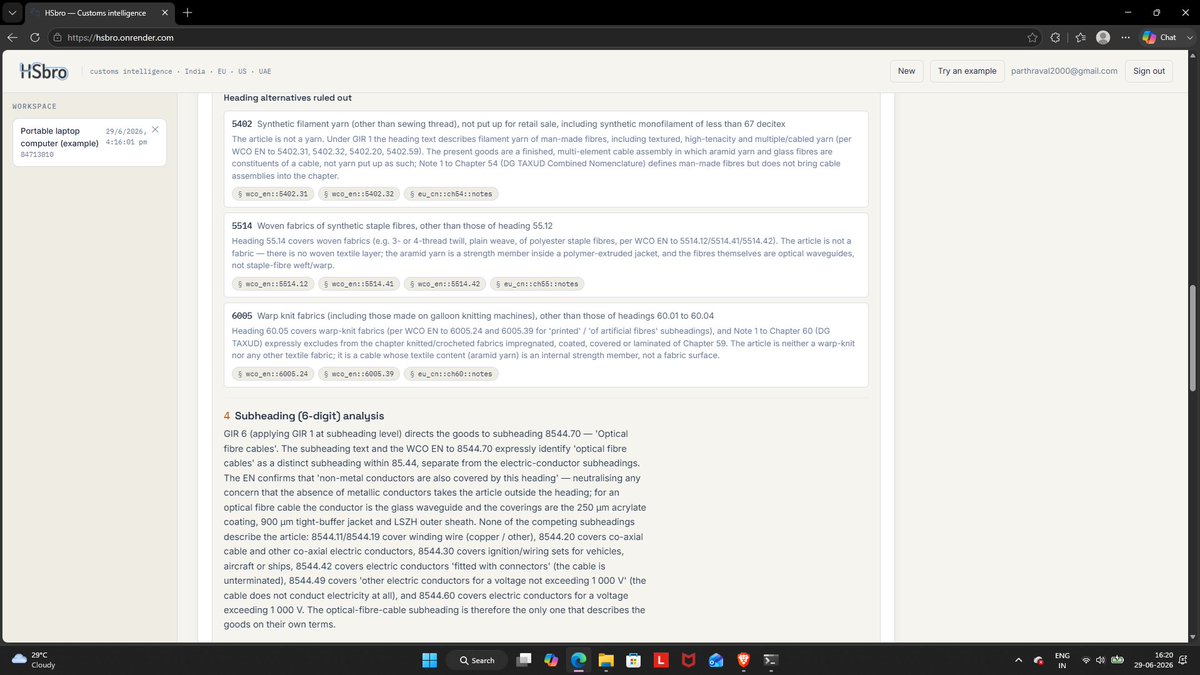Open Task View on taskbar
This screenshot has height=675, width=1200.
pos(523,660)
